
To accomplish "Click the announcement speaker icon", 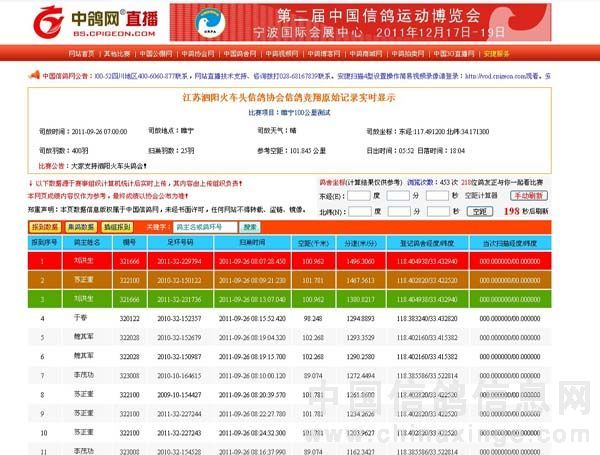I will [35, 76].
